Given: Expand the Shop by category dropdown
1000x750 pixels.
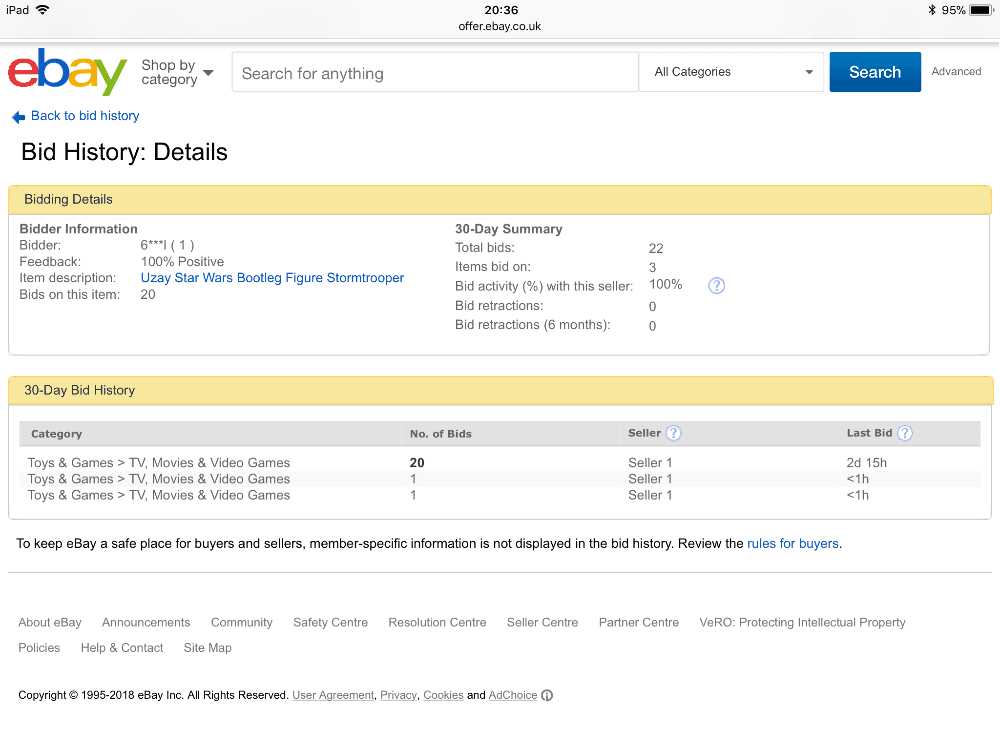Looking at the screenshot, I should [x=178, y=72].
